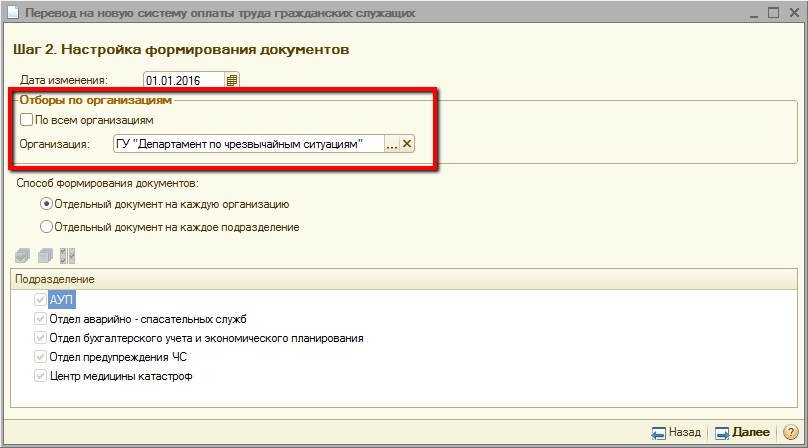This screenshot has width=808, height=448.
Task: Select Отдельный документ на каждое подразделение
Action: coord(46,227)
